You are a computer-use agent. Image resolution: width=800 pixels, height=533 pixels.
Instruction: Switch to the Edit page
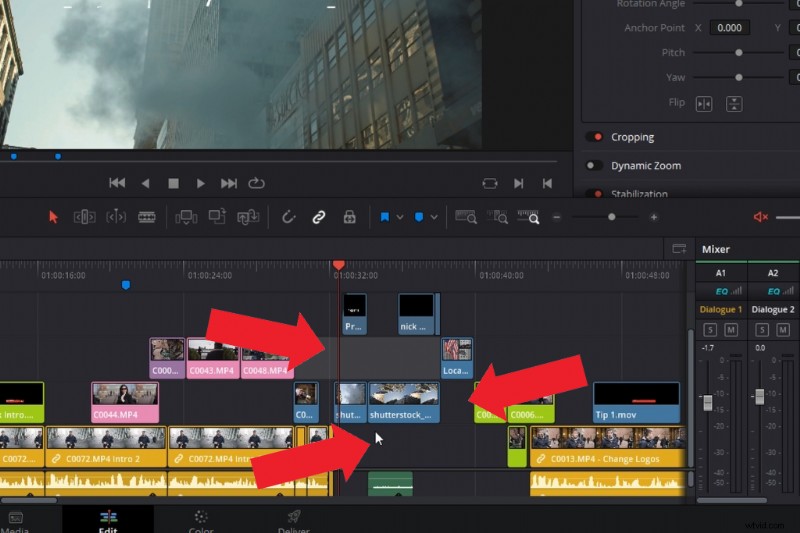pos(108,522)
